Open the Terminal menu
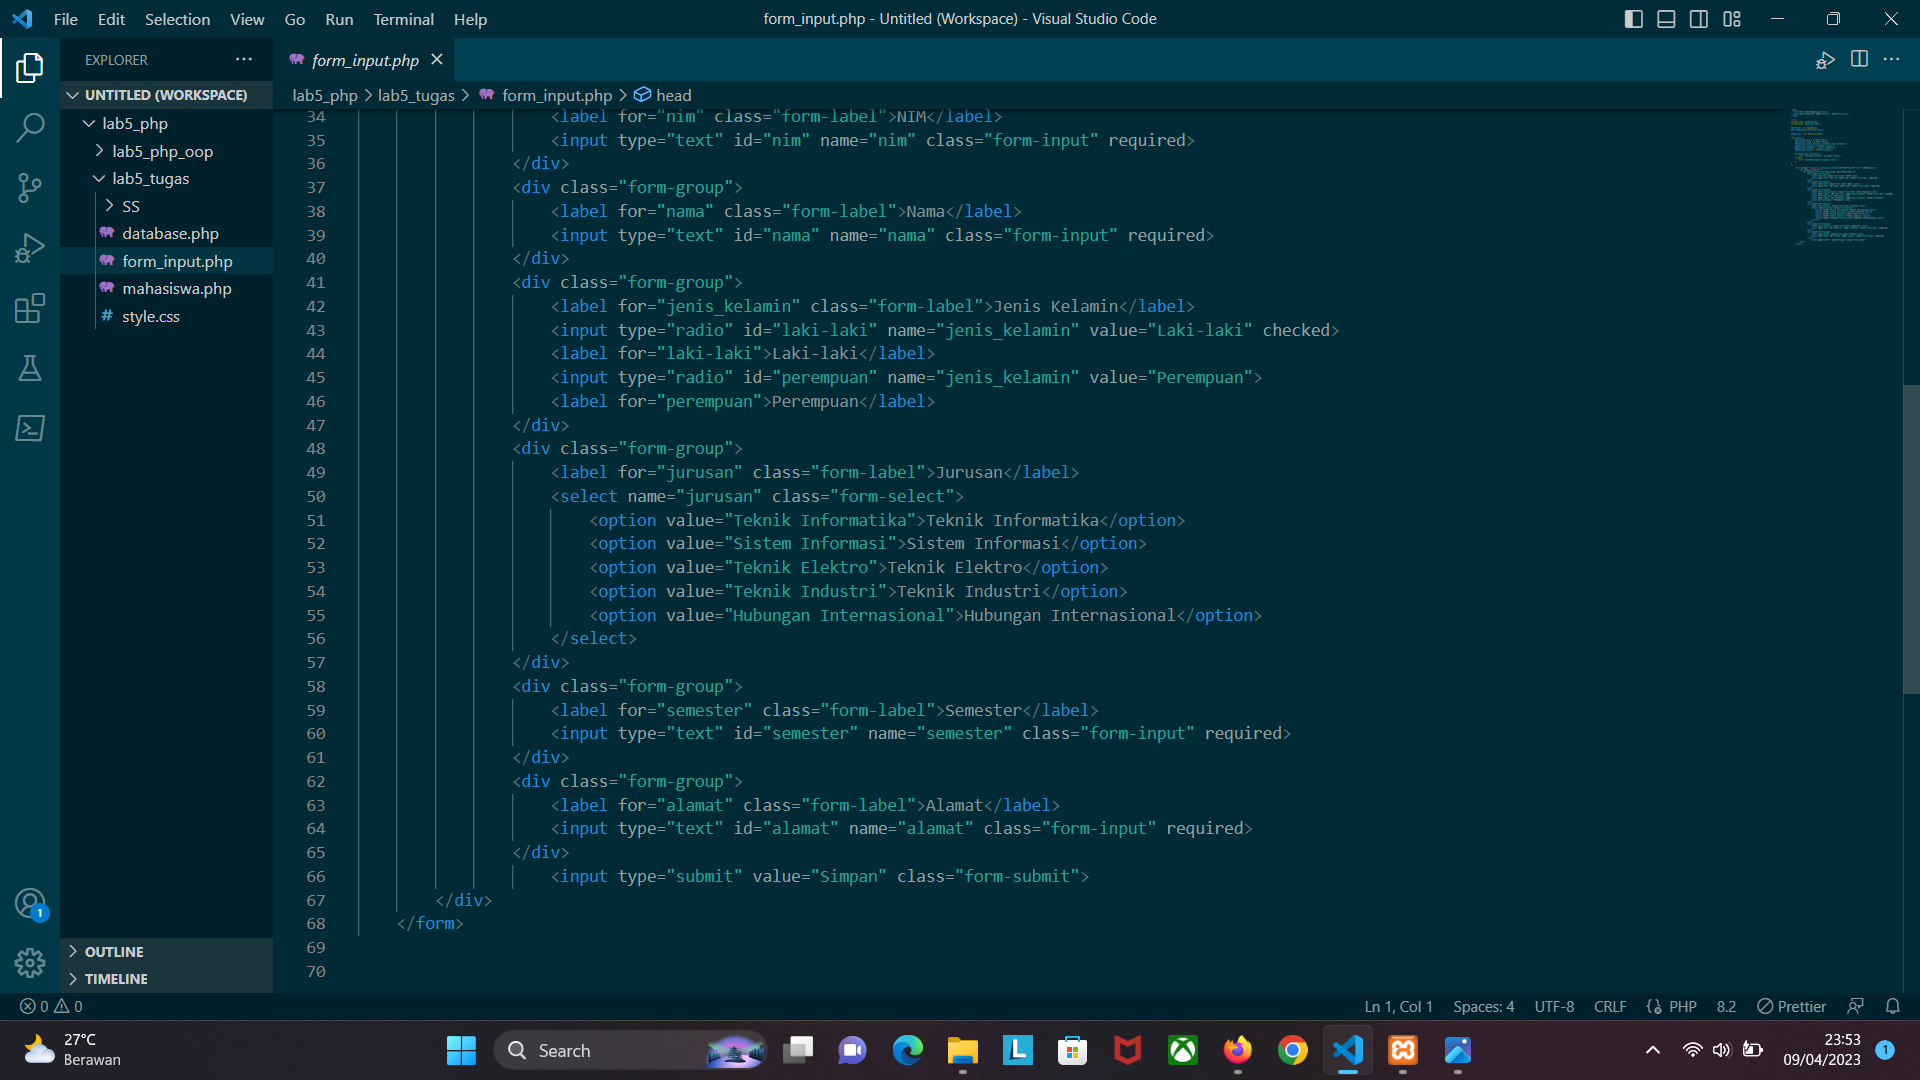 (x=403, y=19)
